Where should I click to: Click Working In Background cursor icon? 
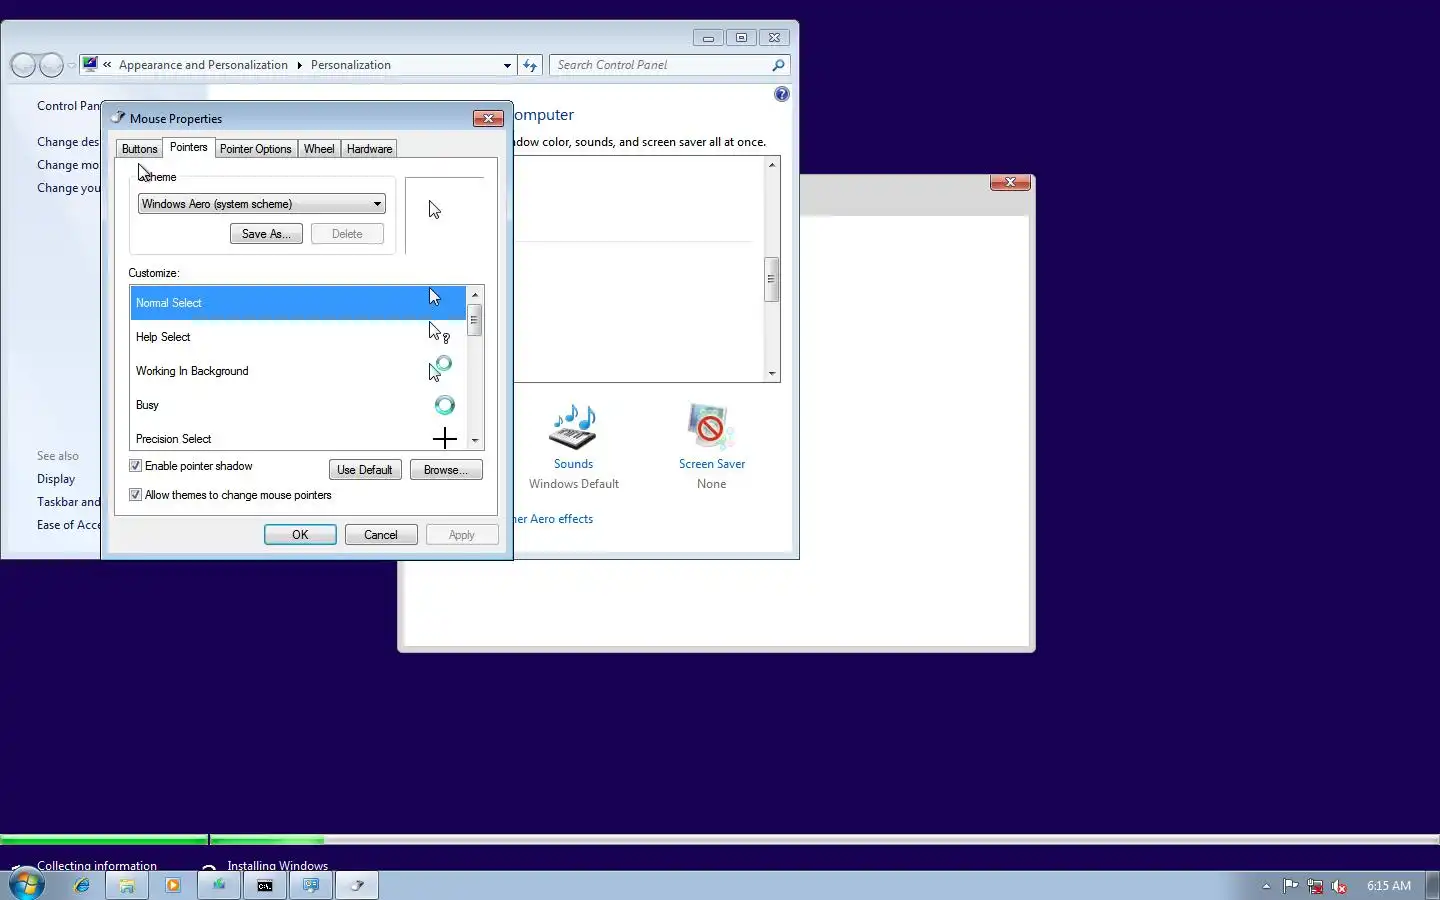coord(440,368)
